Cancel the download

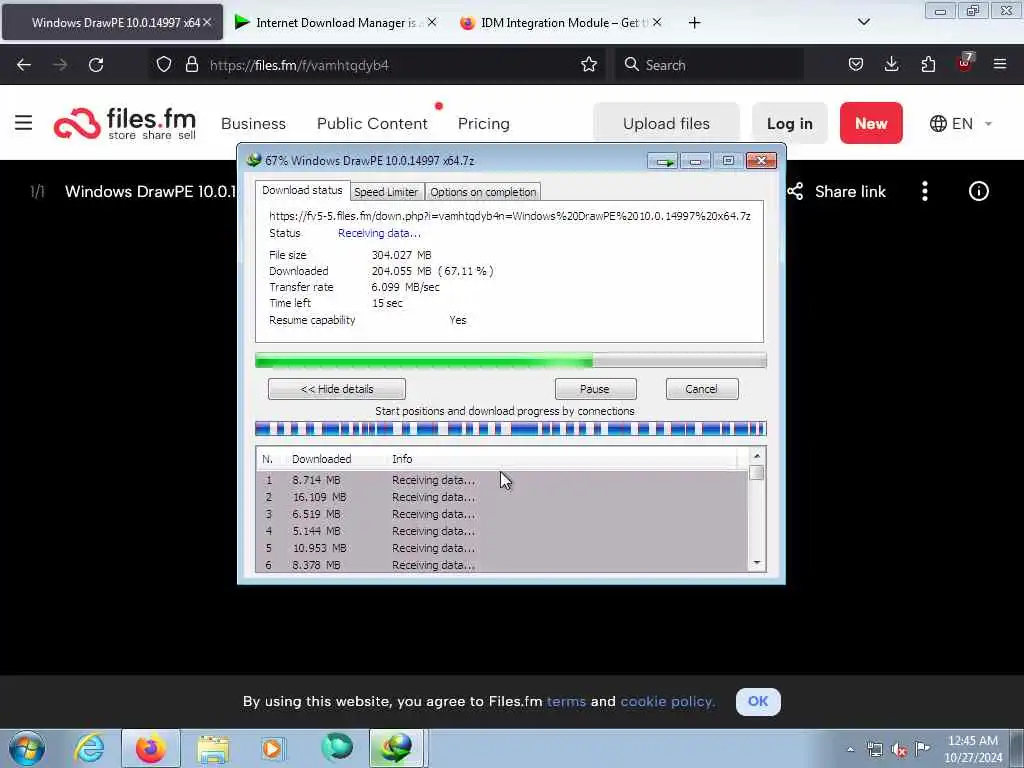click(702, 389)
